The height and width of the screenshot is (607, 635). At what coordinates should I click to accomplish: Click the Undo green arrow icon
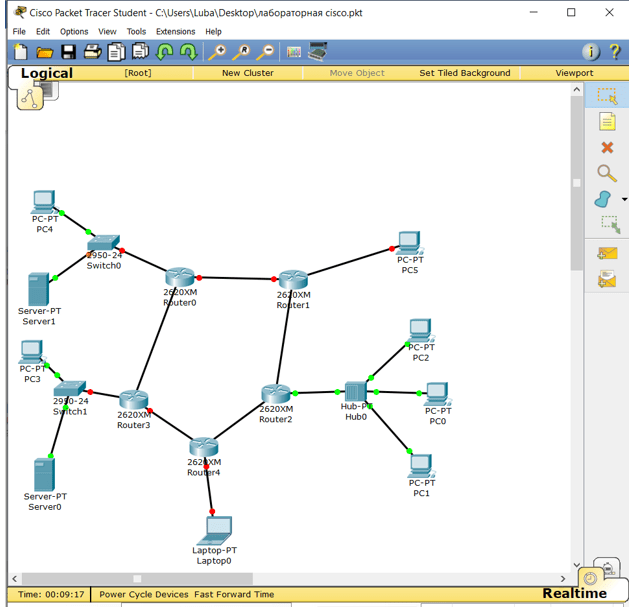[x=164, y=52]
